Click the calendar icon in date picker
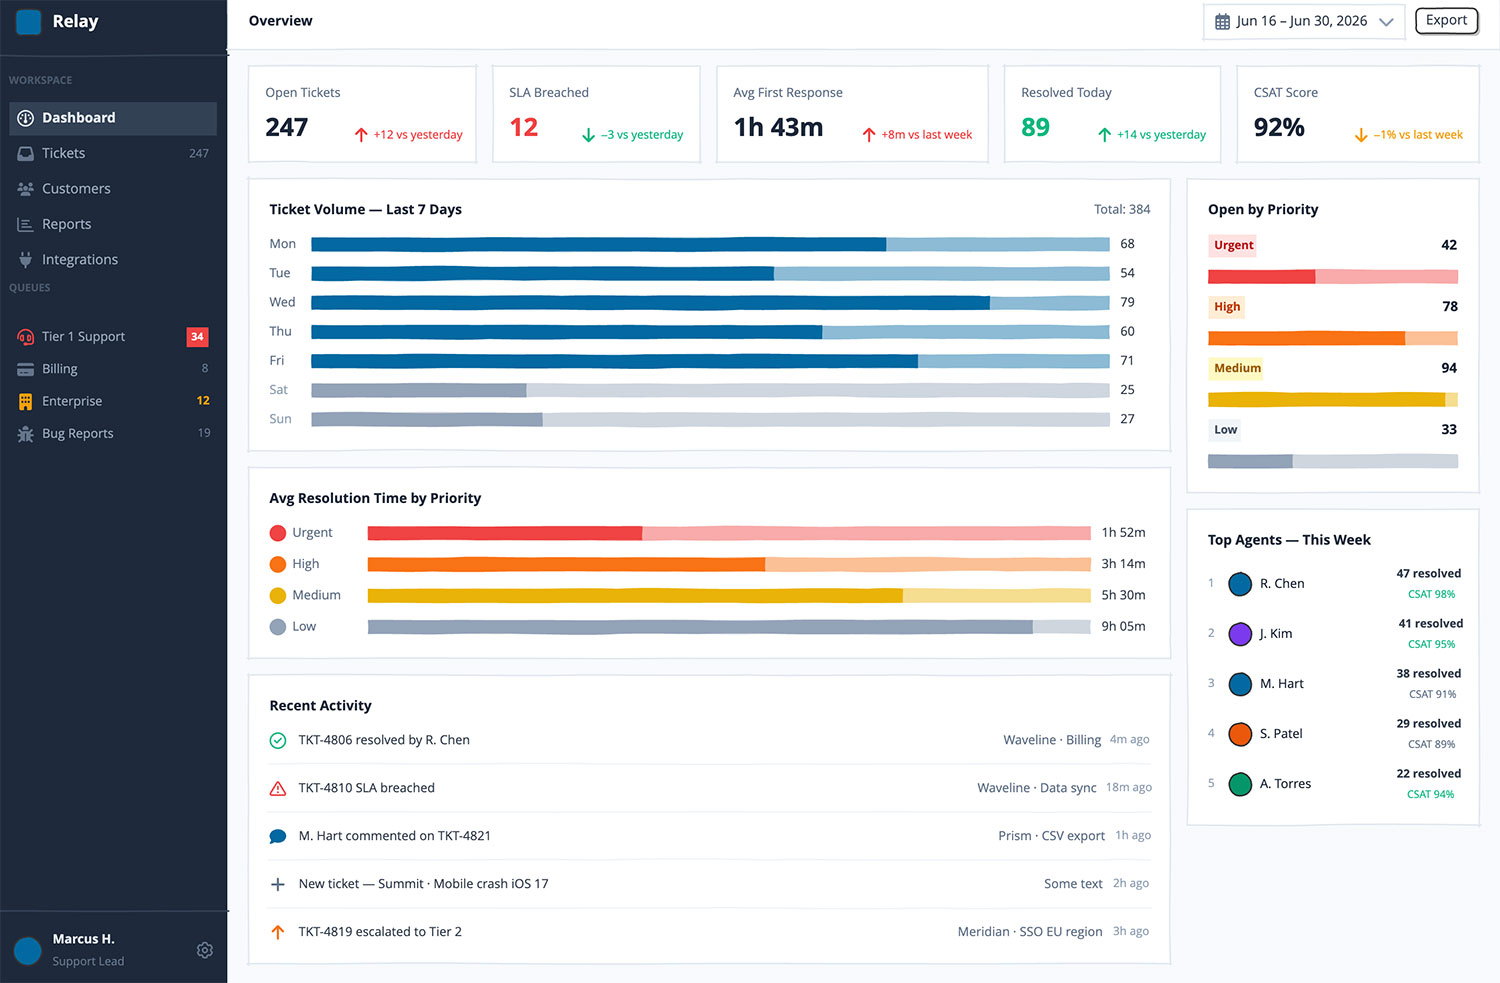Viewport: 1500px width, 983px height. click(1222, 22)
